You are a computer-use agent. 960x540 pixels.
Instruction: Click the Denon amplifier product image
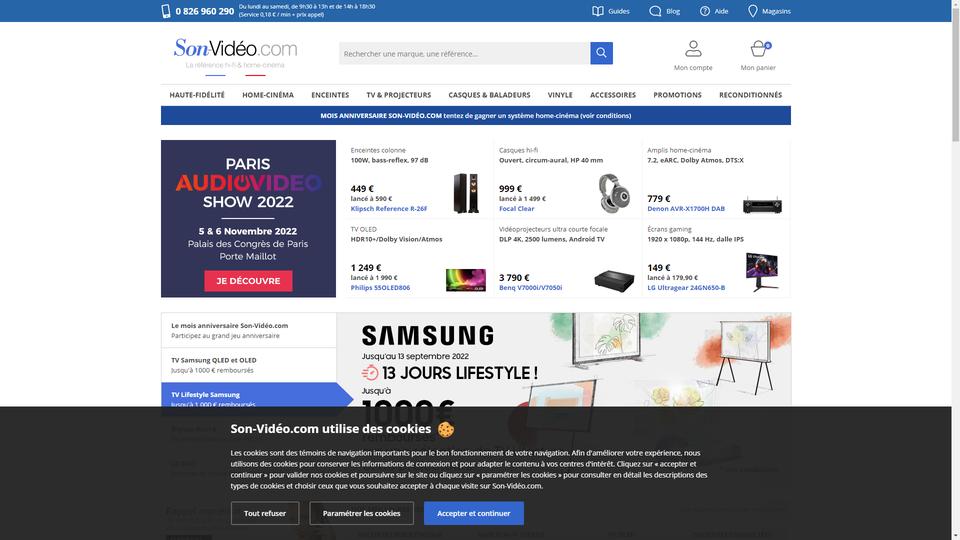[762, 205]
